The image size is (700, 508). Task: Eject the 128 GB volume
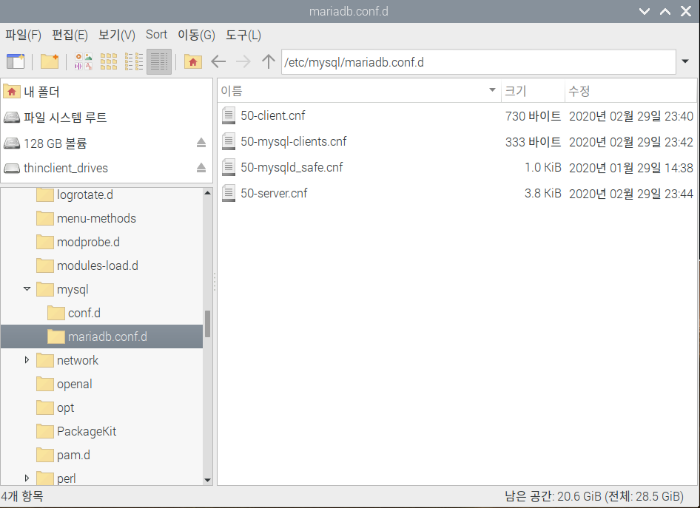[x=201, y=143]
